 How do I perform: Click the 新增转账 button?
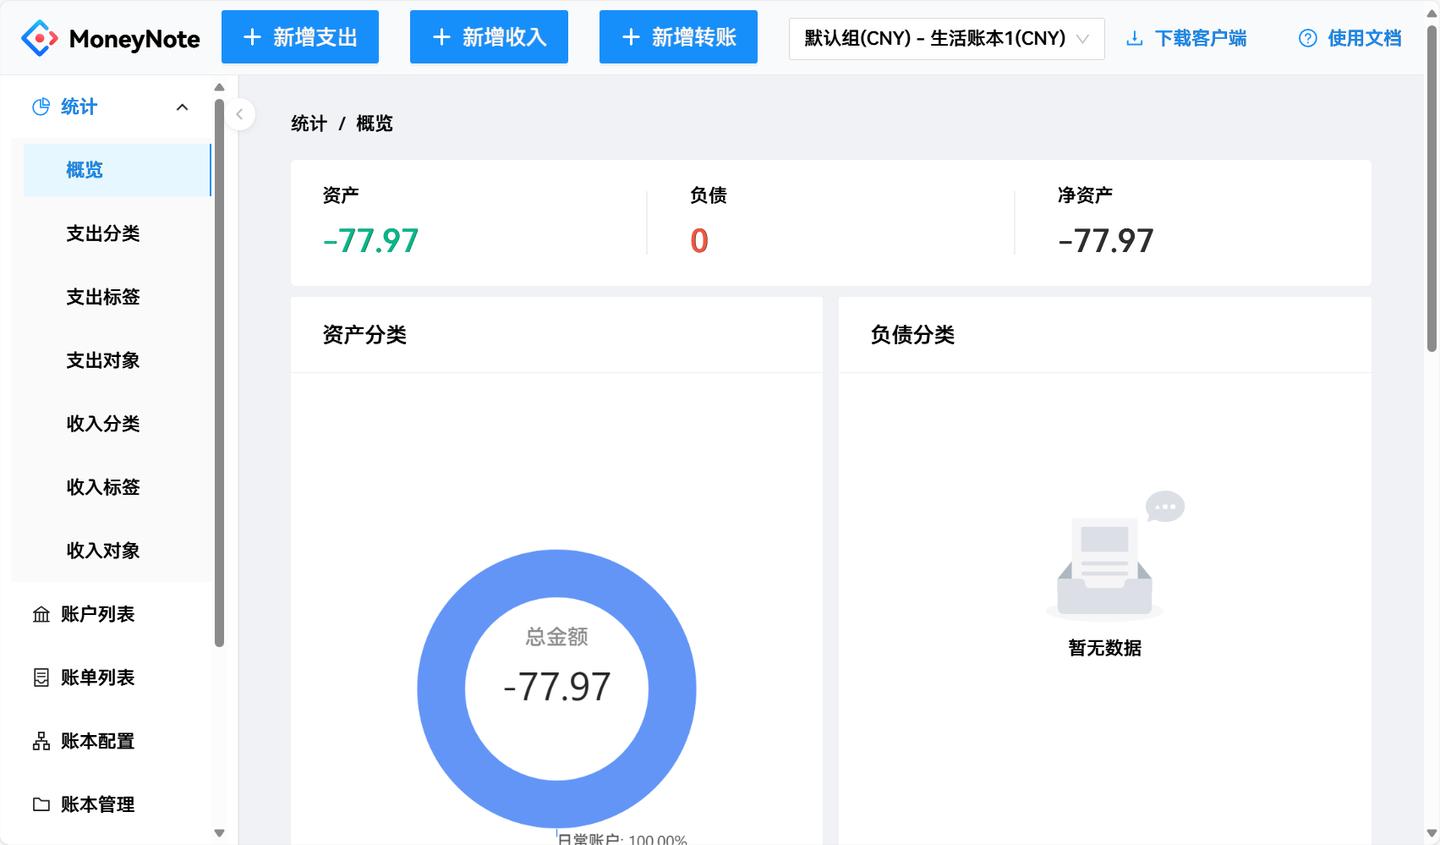click(678, 36)
